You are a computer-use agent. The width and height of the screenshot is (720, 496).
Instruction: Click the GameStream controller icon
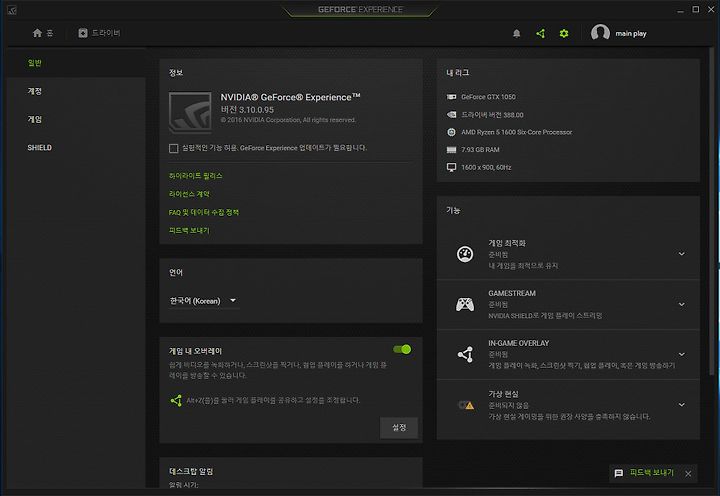pos(465,304)
